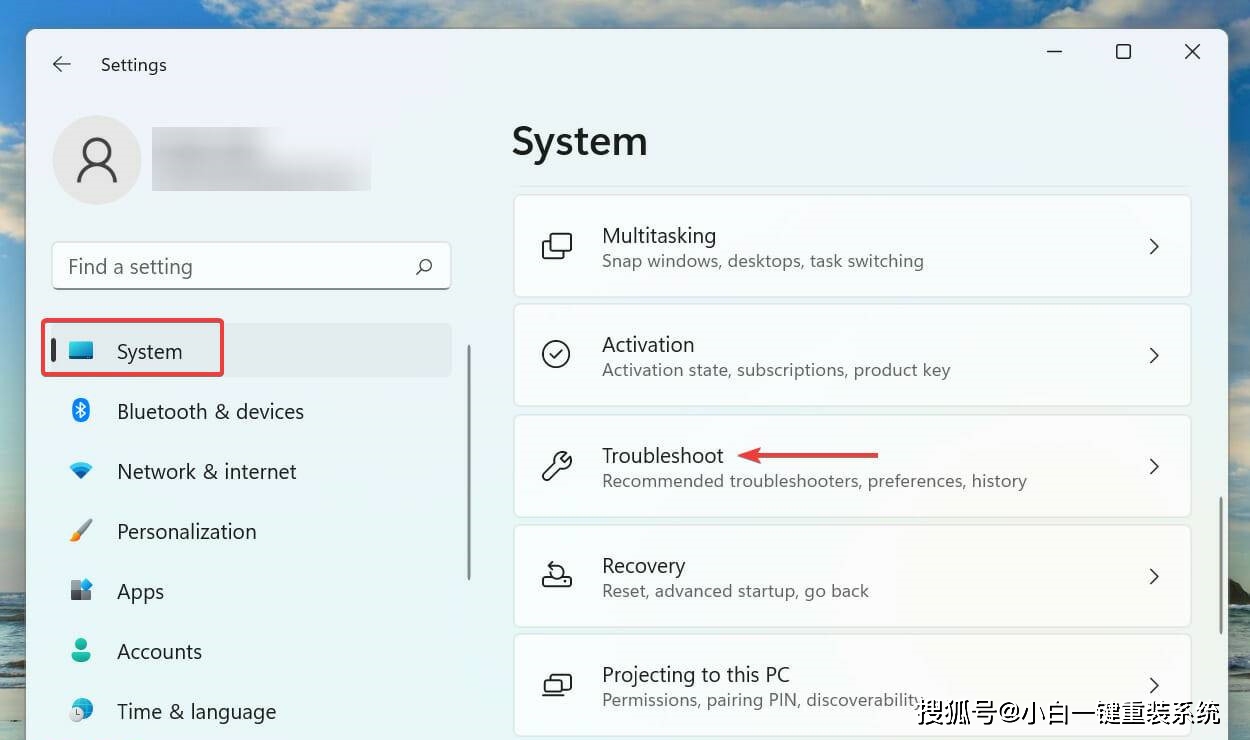Click the Recovery icon
This screenshot has height=740, width=1250.
coord(557,575)
